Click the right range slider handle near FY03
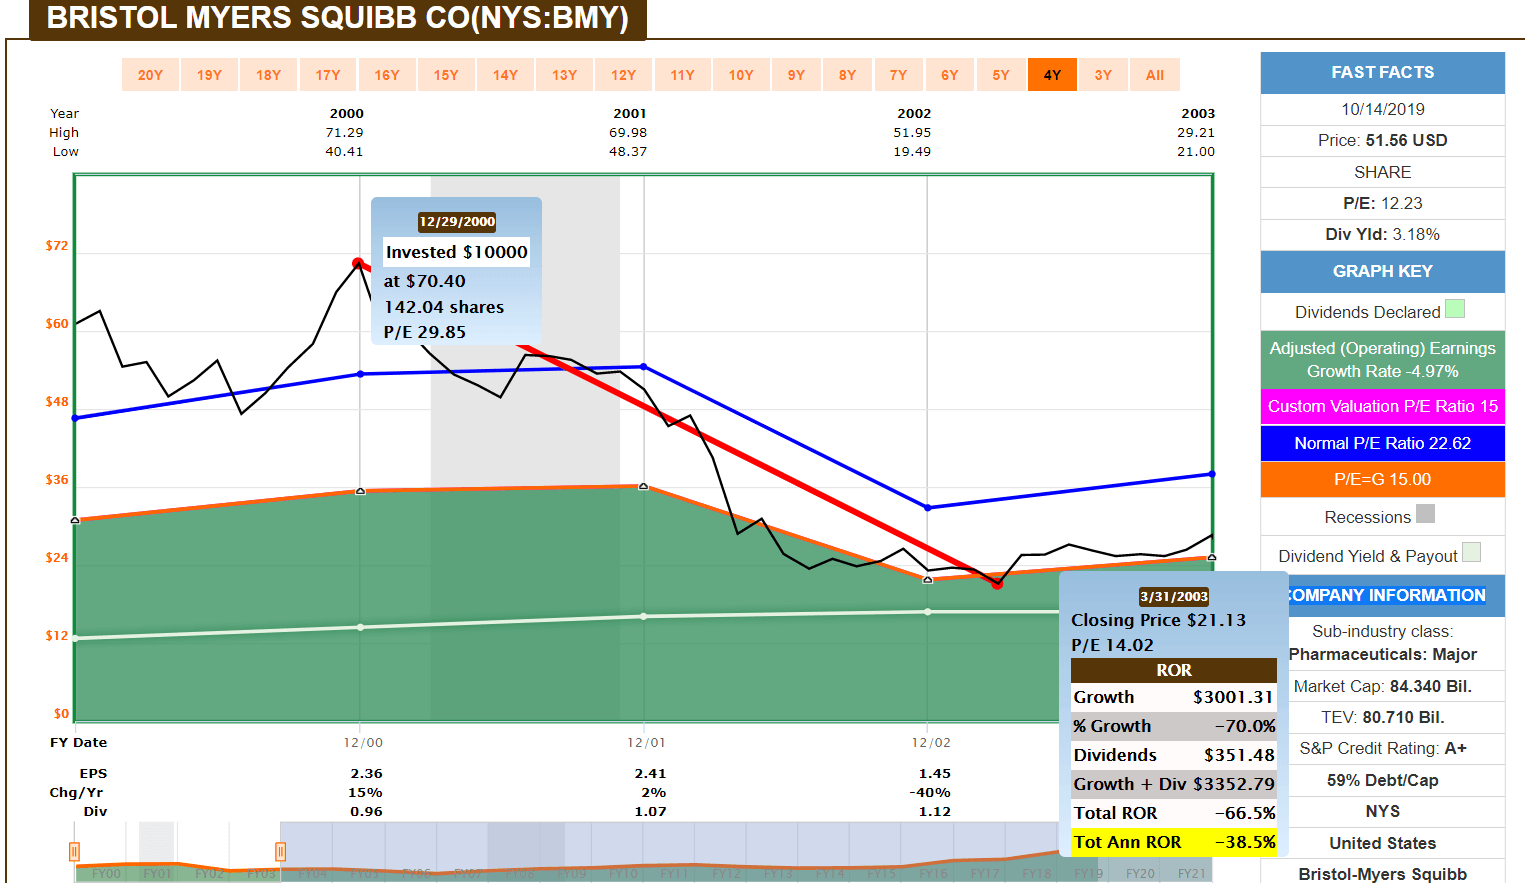The width and height of the screenshot is (1525, 883). 280,851
